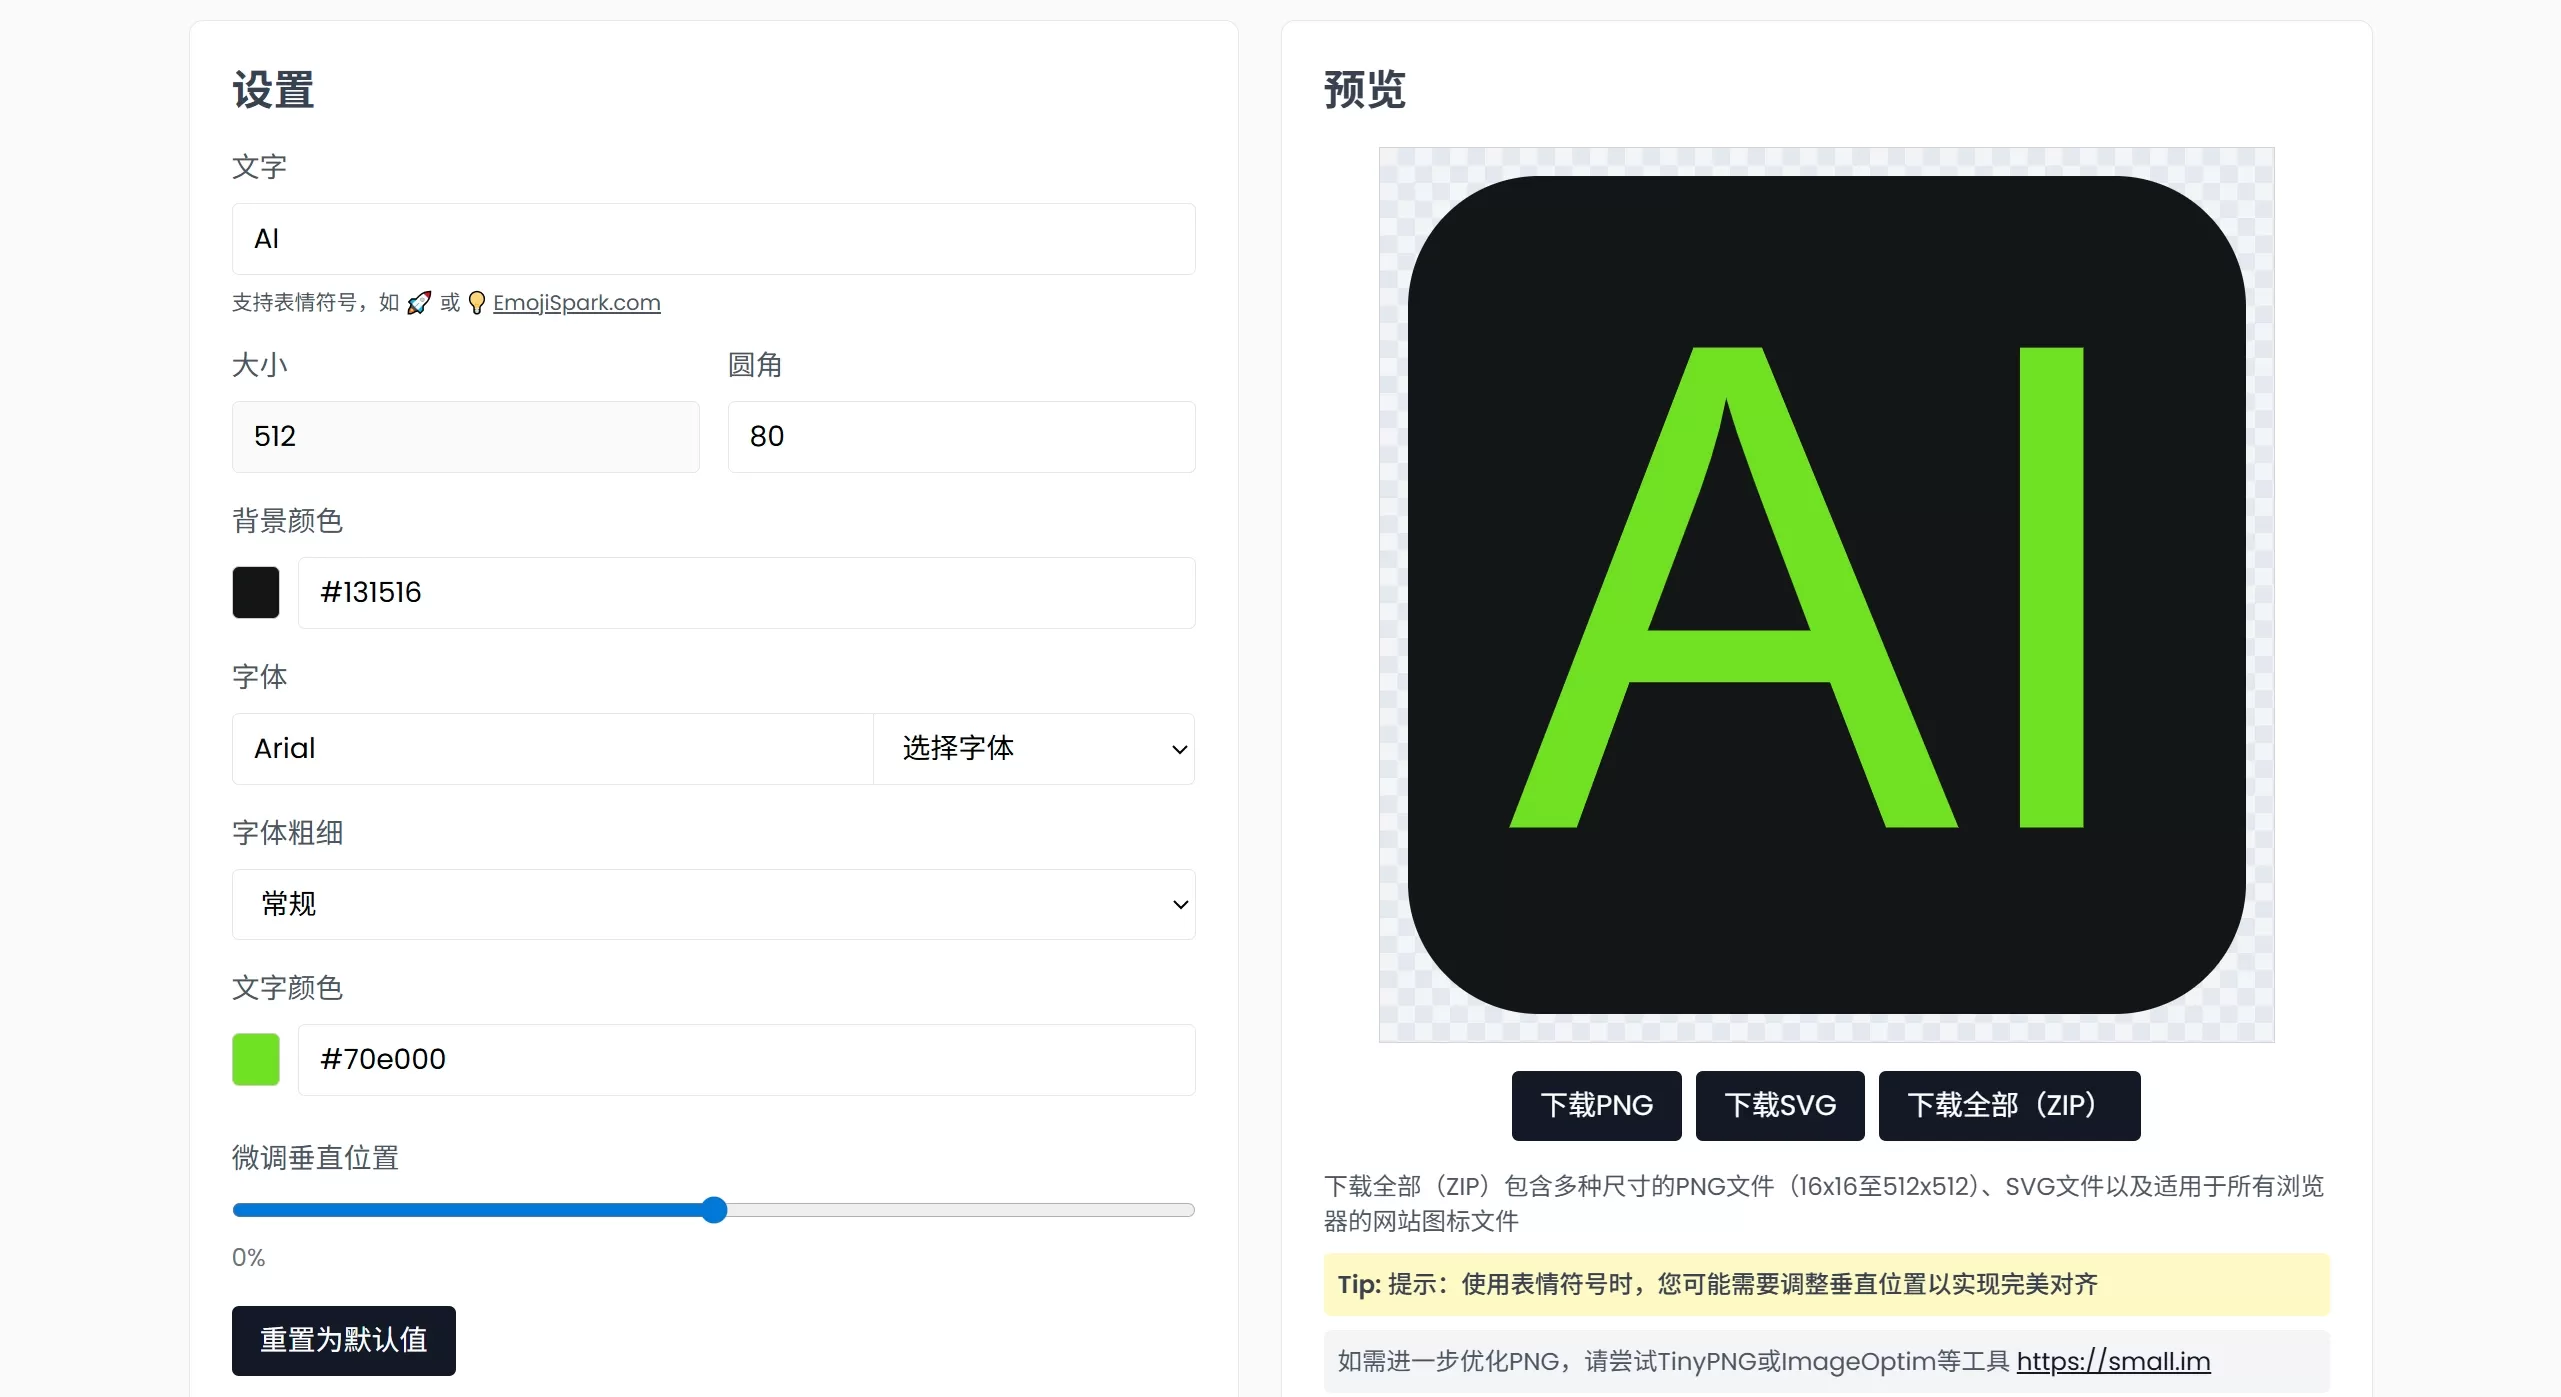Click the 微调垂直位置 label
The width and height of the screenshot is (2561, 1397).
(x=315, y=1158)
